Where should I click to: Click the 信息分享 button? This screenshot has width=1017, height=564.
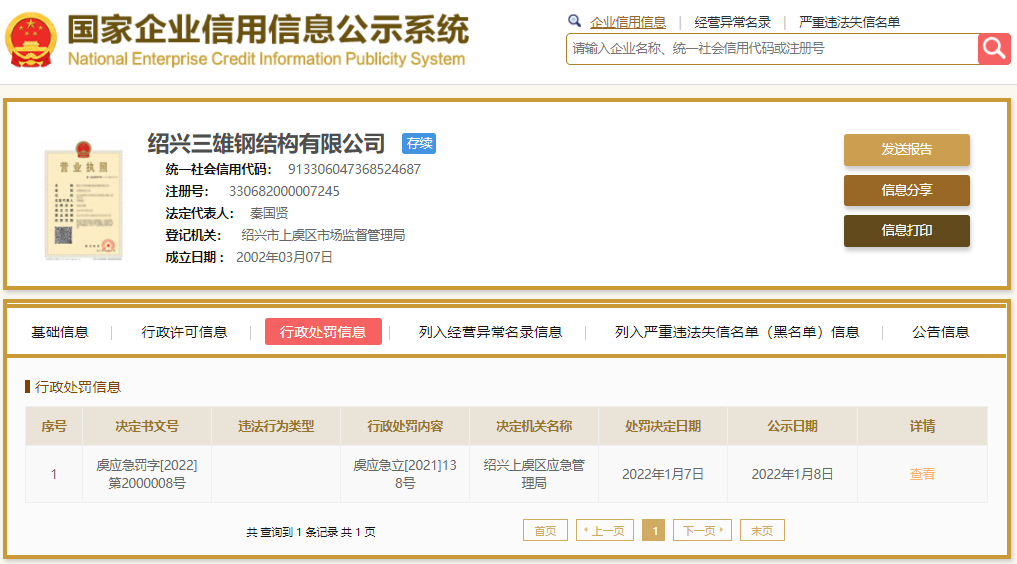click(x=907, y=191)
